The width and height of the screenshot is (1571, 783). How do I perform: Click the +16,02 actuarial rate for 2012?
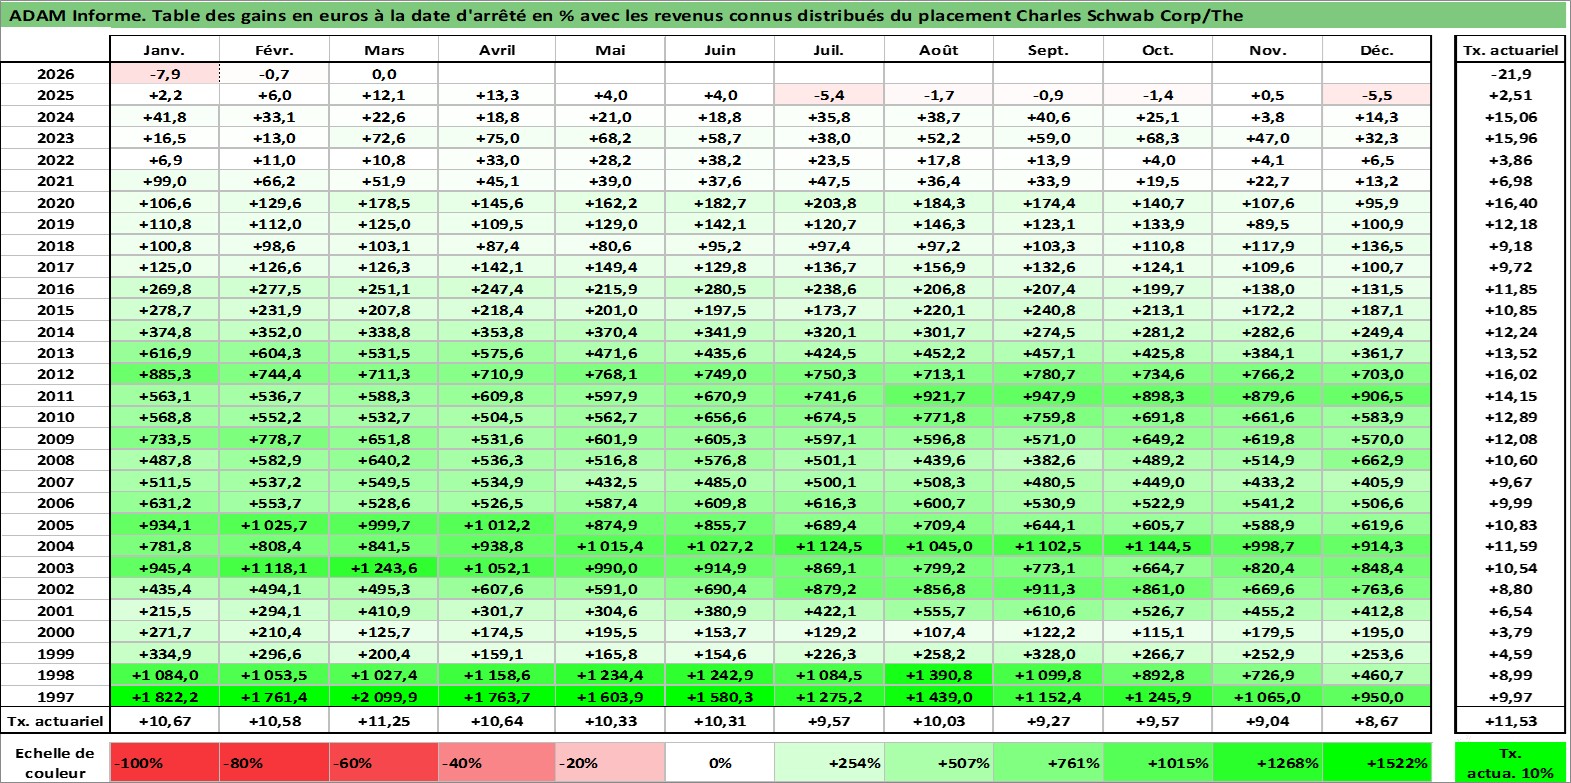(x=1511, y=374)
